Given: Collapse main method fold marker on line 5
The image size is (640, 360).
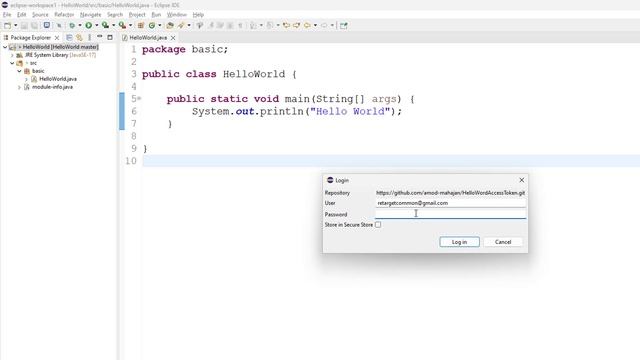Looking at the screenshot, I should click(139, 98).
